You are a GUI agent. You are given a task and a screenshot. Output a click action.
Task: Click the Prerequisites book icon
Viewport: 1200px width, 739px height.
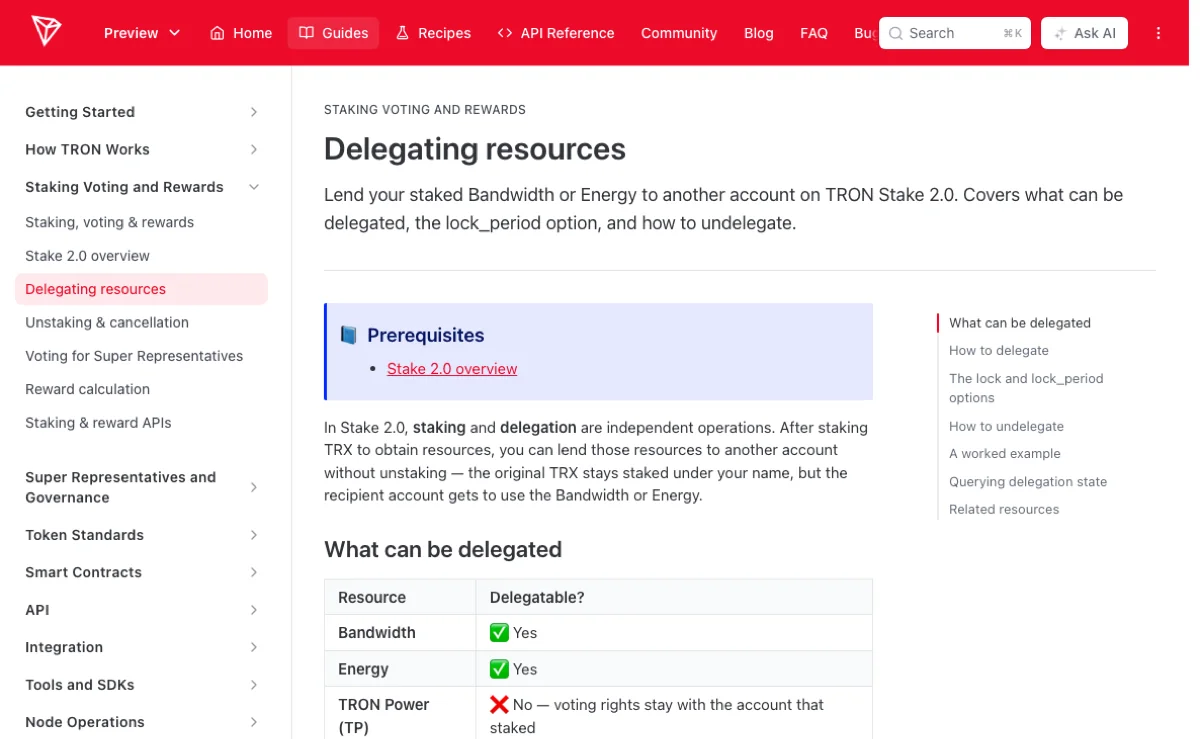(349, 335)
